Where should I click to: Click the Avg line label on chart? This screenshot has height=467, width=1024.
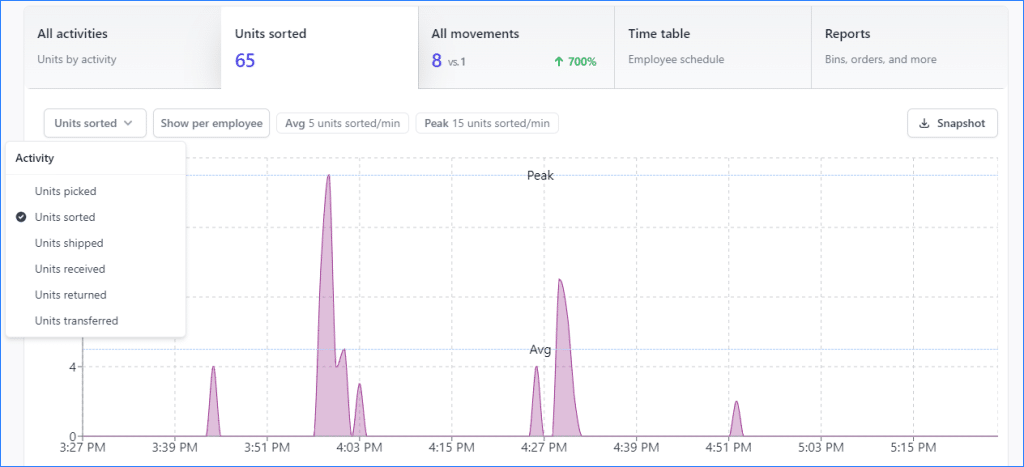pyautogui.click(x=540, y=350)
